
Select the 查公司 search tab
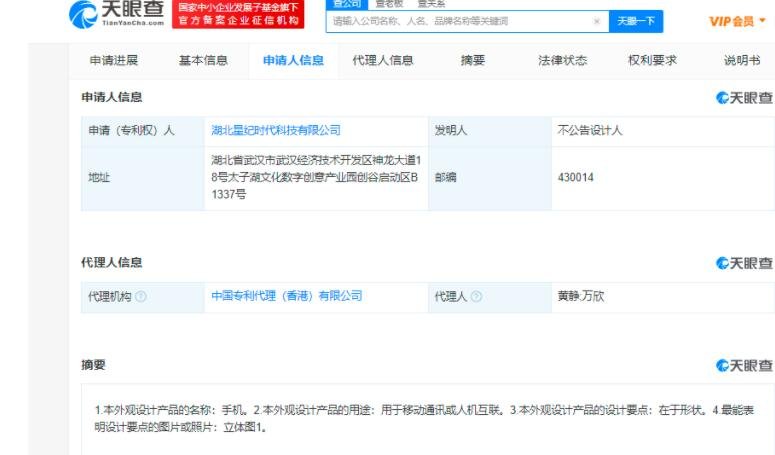point(347,4)
